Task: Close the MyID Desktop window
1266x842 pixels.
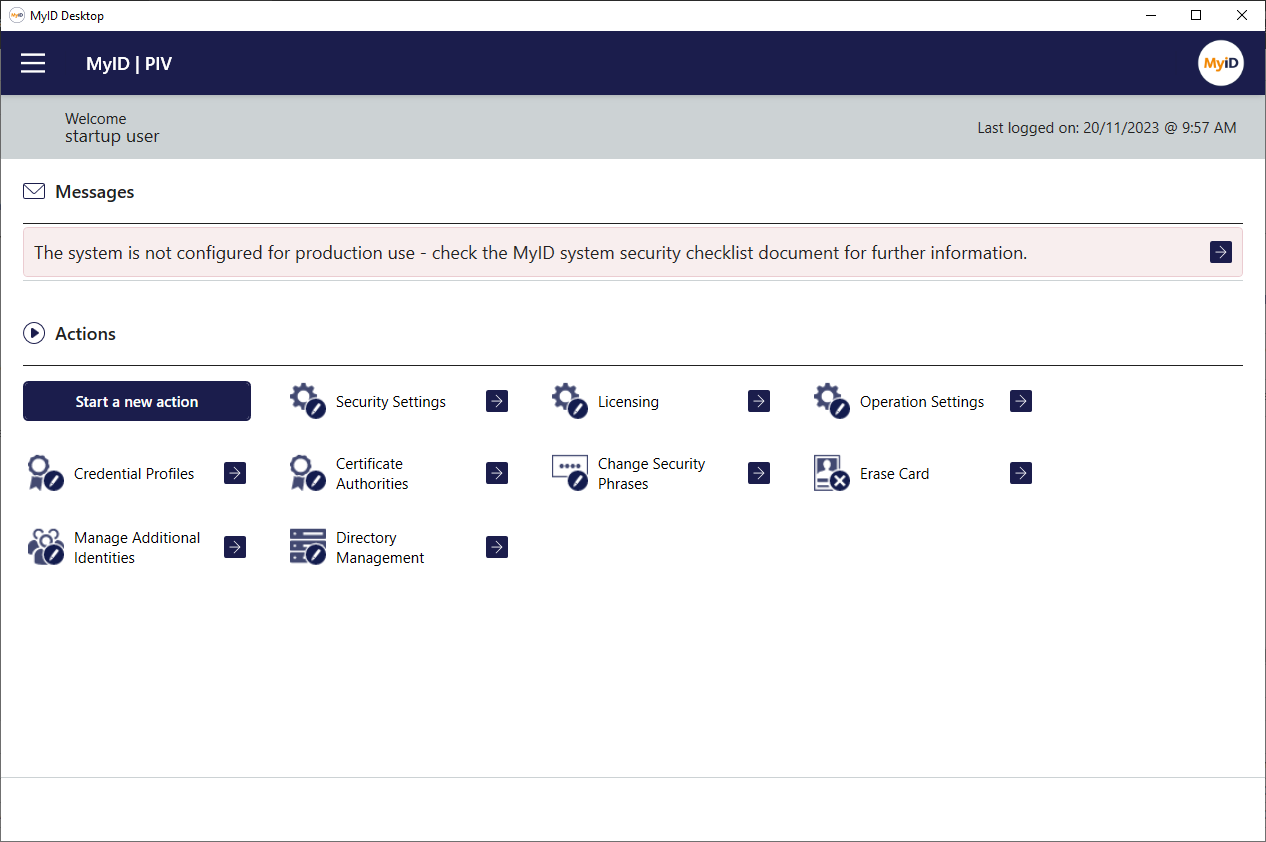Action: 1242,15
